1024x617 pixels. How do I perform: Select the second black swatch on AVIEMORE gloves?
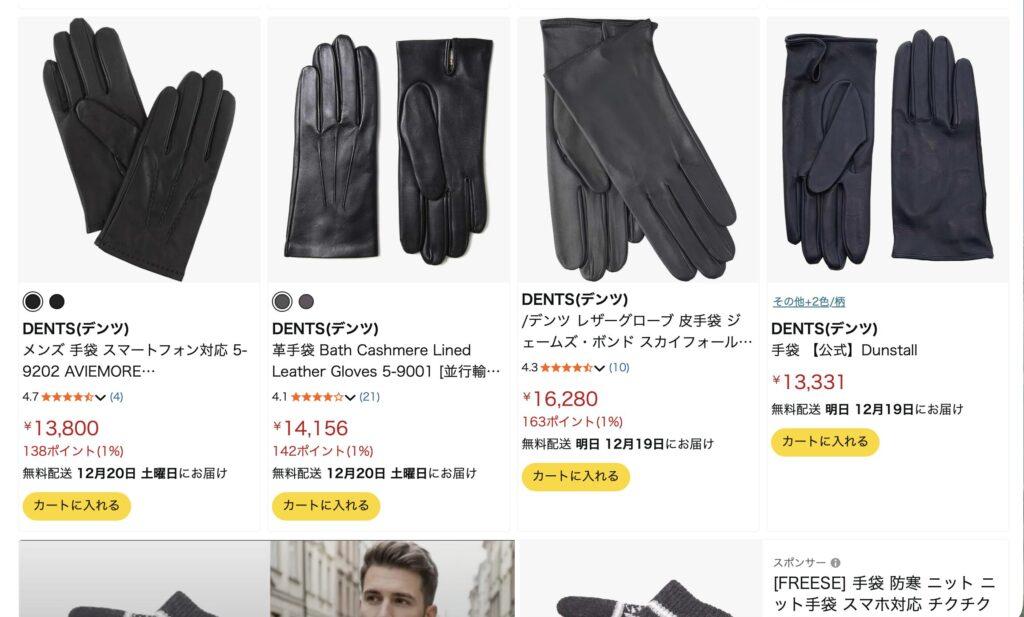[57, 301]
